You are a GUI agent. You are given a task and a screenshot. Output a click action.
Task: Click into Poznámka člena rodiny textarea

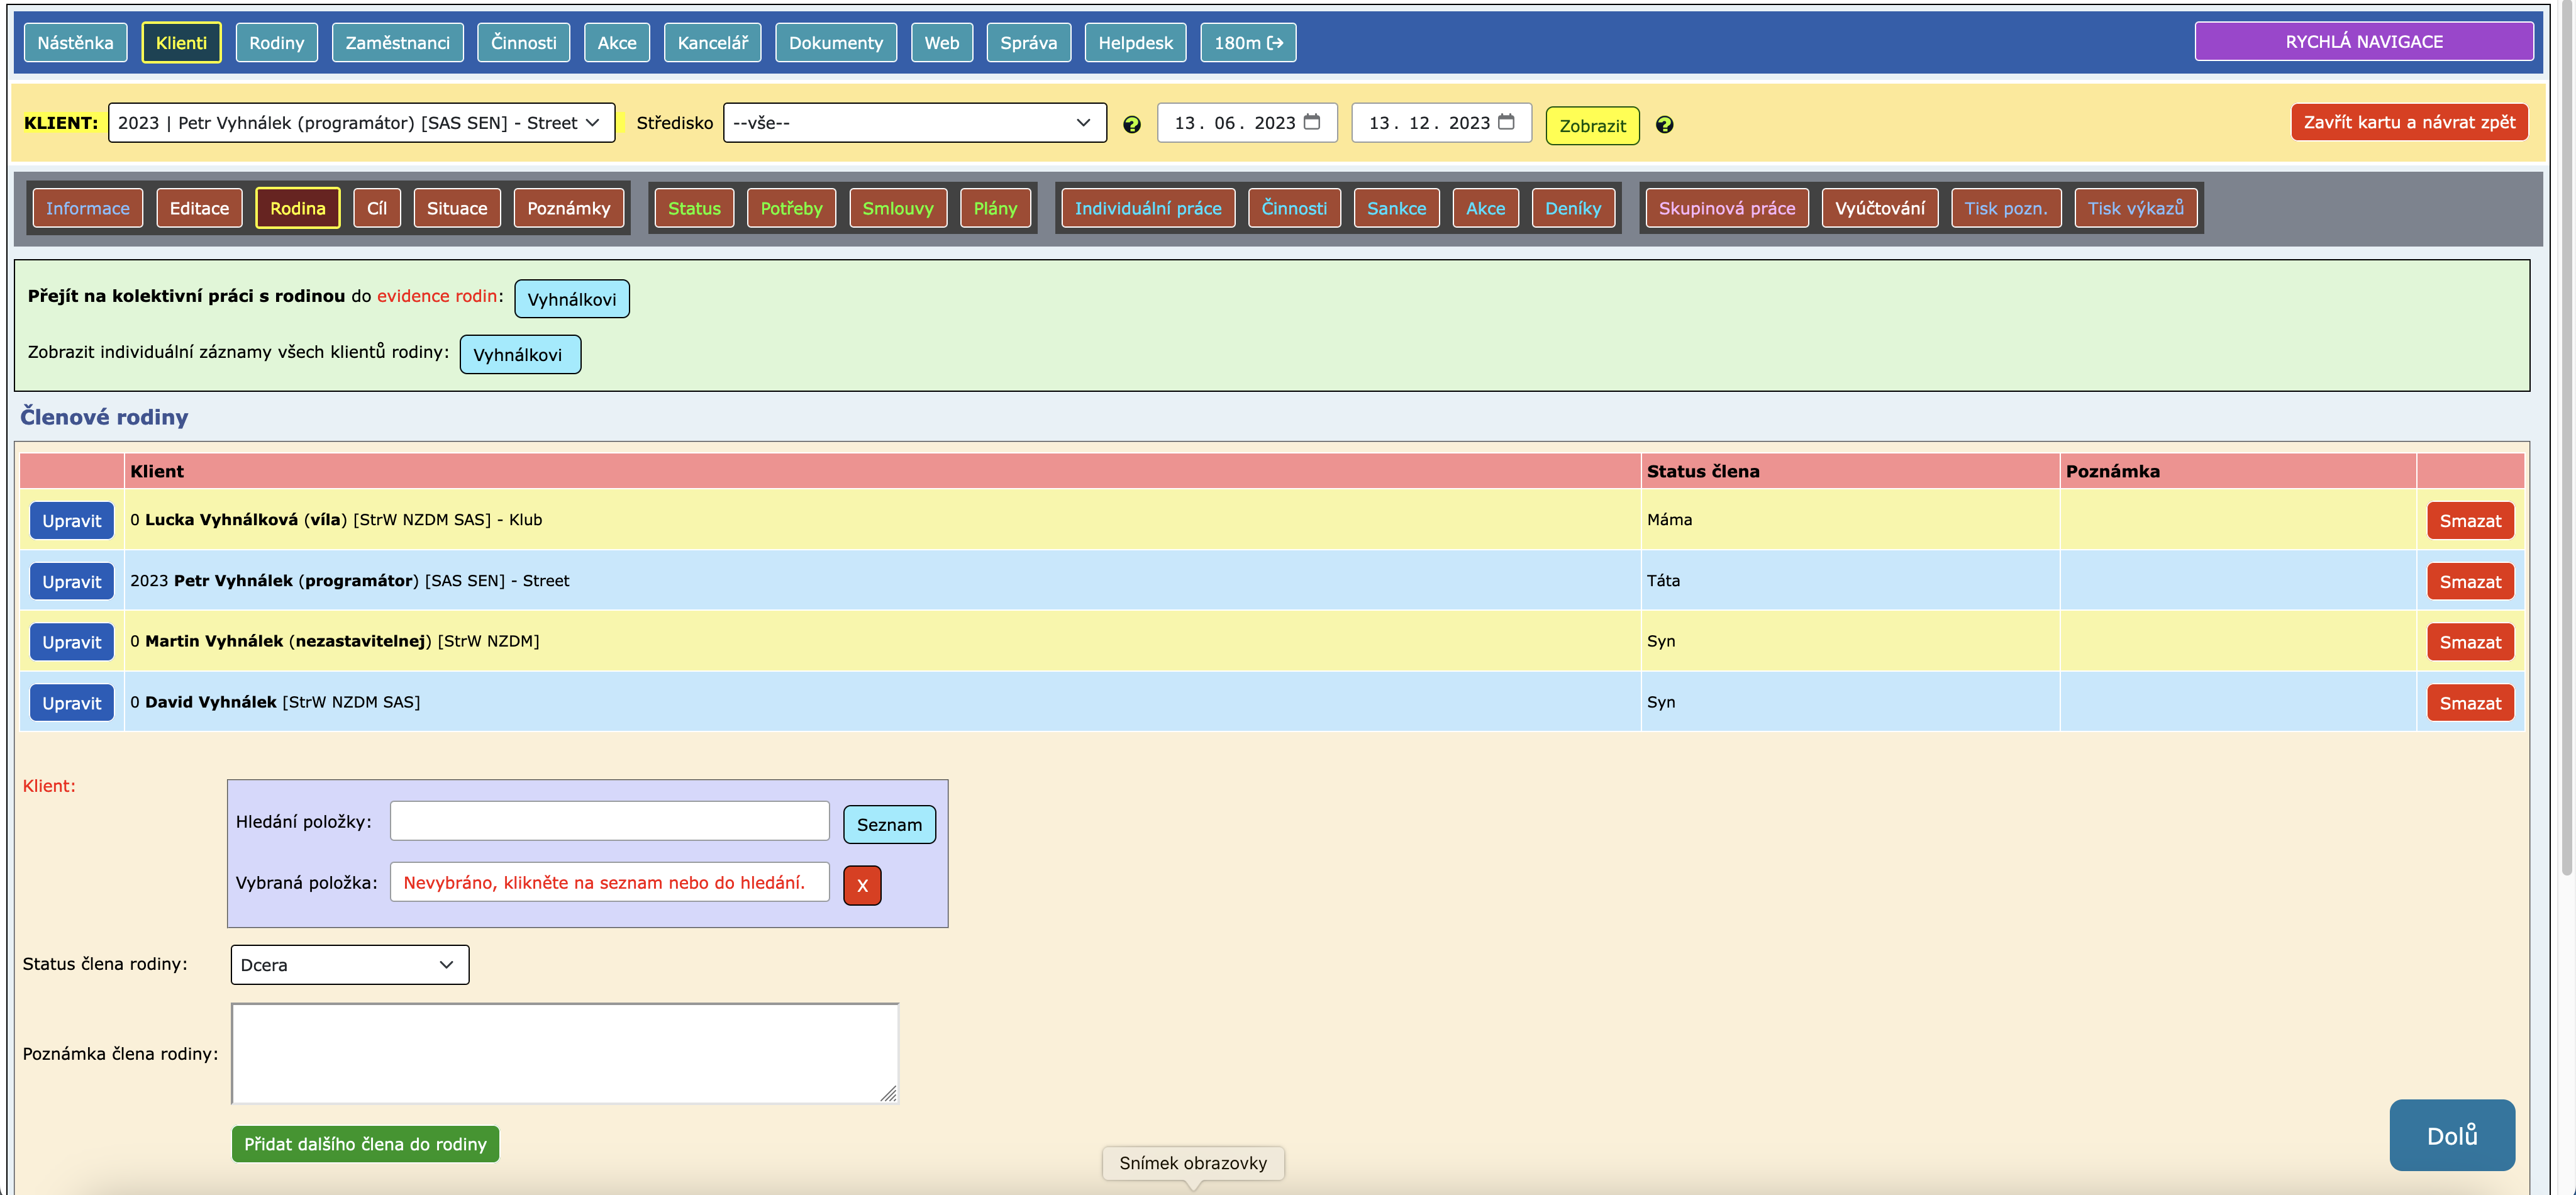point(564,1053)
